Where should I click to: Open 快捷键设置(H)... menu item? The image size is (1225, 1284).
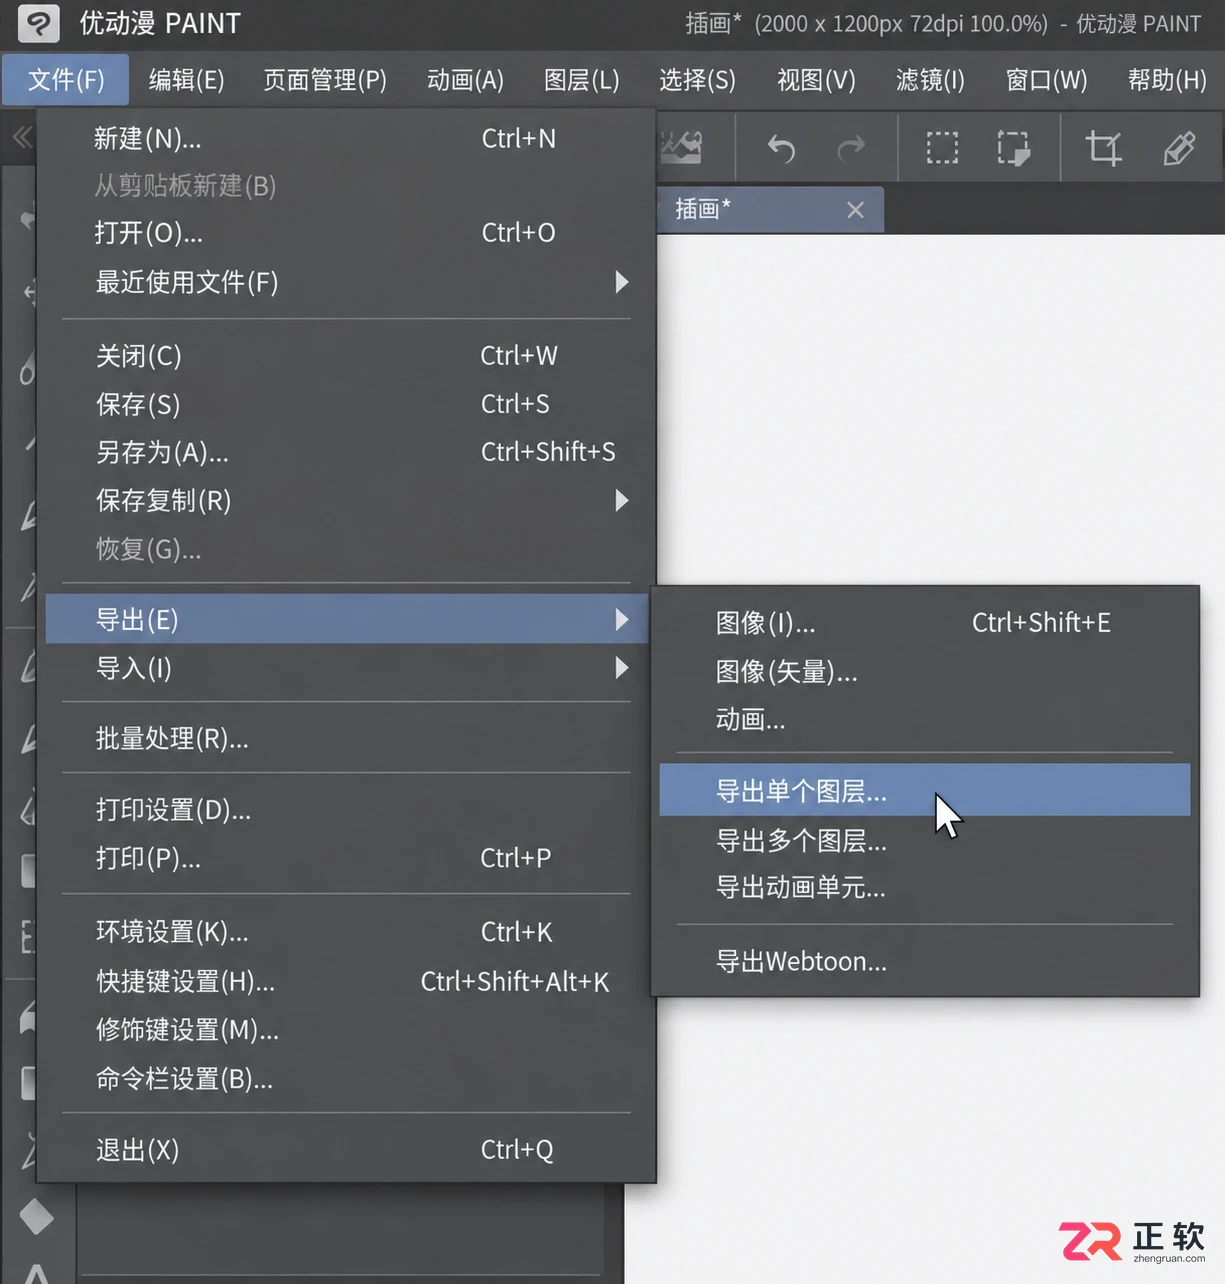click(x=346, y=981)
